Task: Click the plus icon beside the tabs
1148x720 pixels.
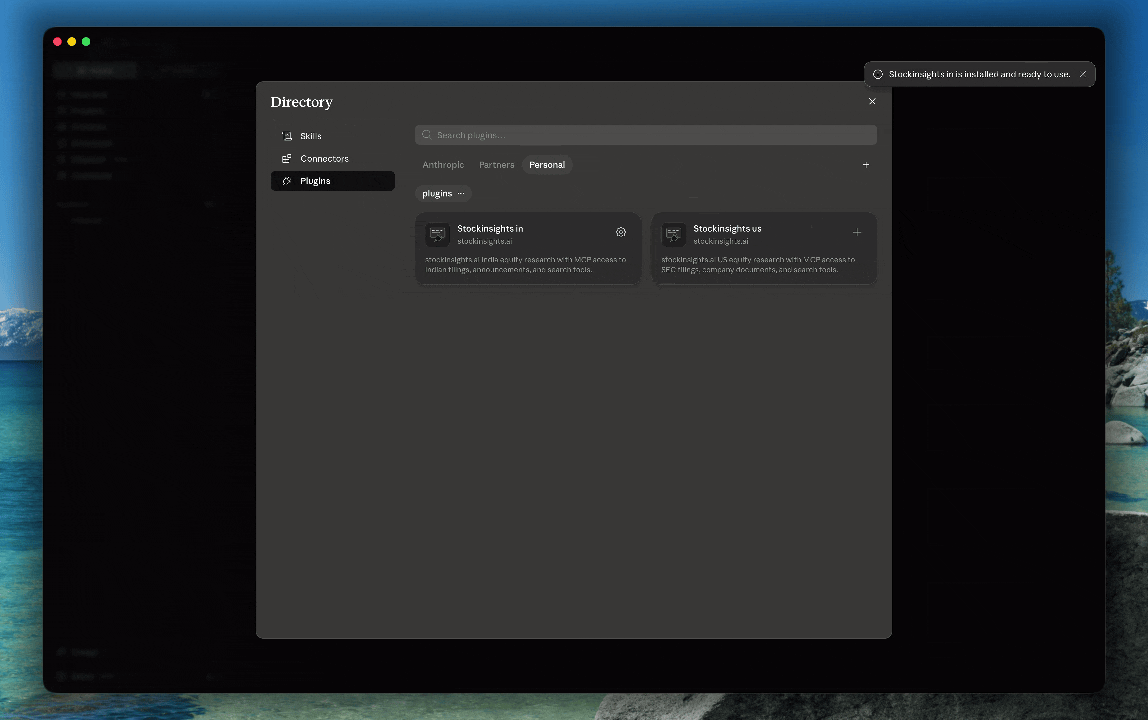Action: point(866,165)
